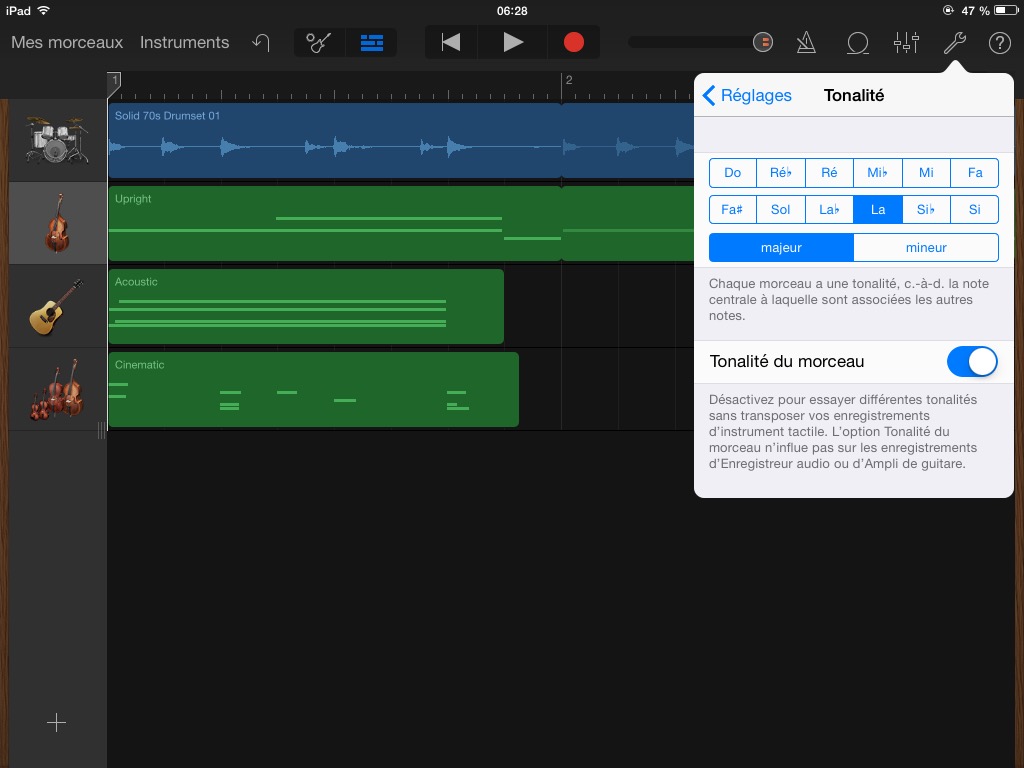This screenshot has width=1024, height=768.
Task: Tap the wrench settings icon
Action: 955,43
